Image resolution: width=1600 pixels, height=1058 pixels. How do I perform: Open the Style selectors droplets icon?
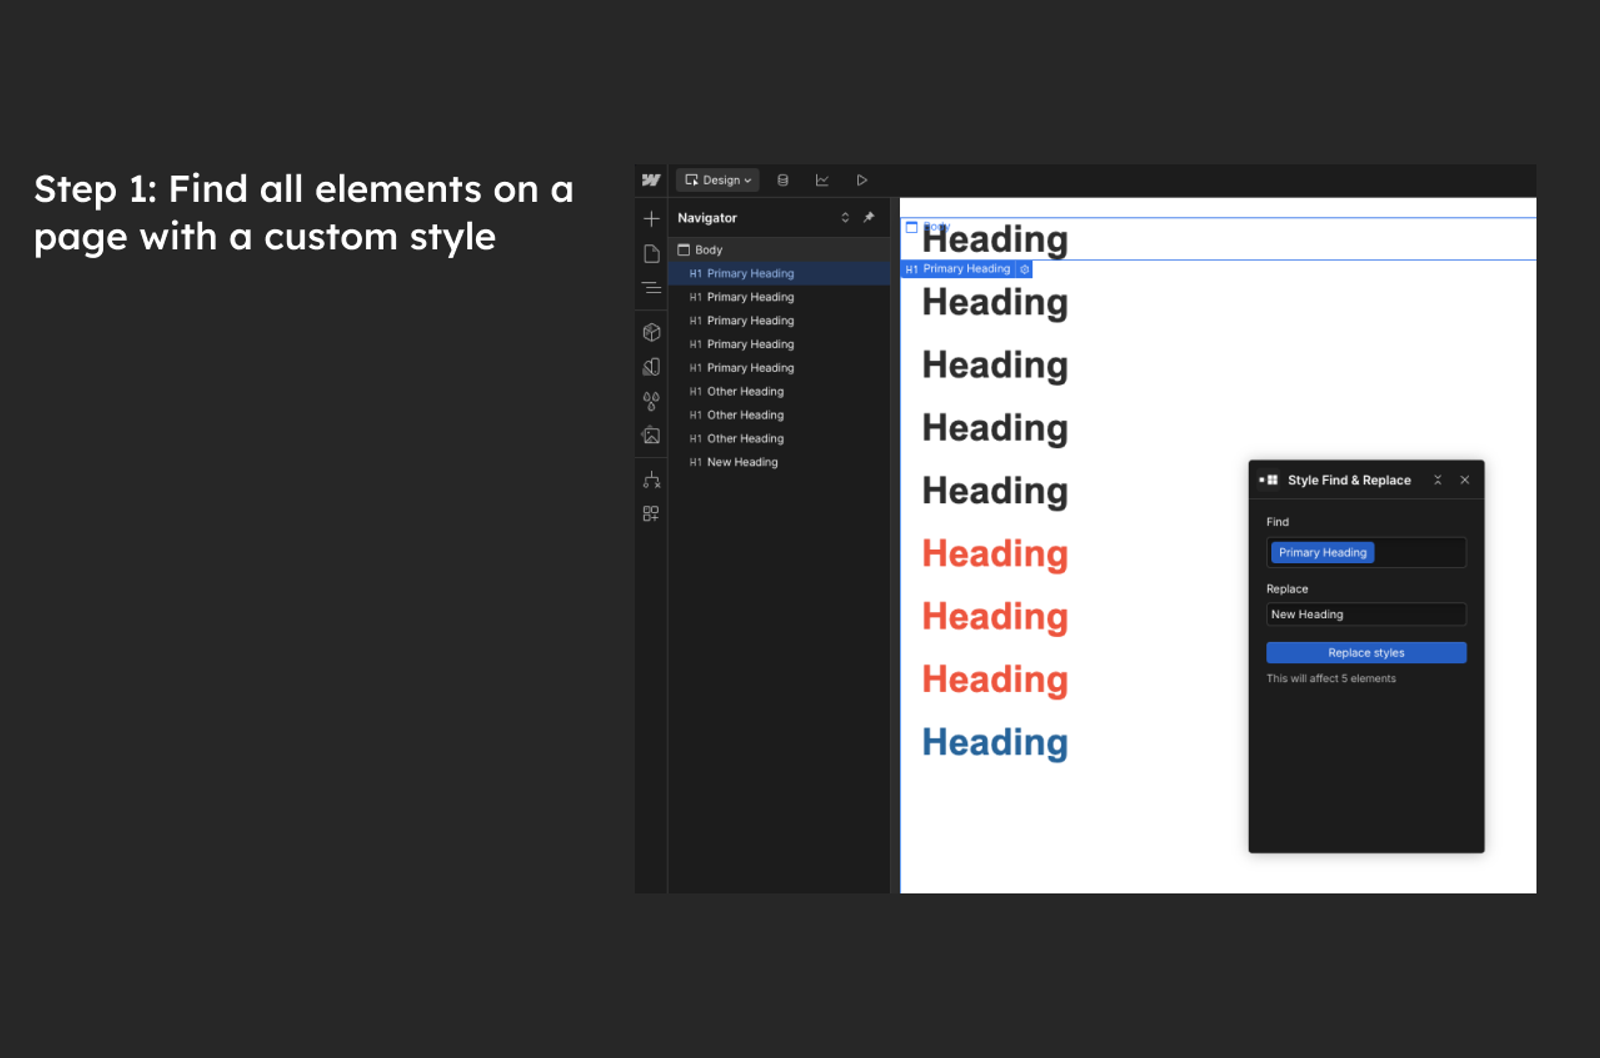tap(651, 401)
